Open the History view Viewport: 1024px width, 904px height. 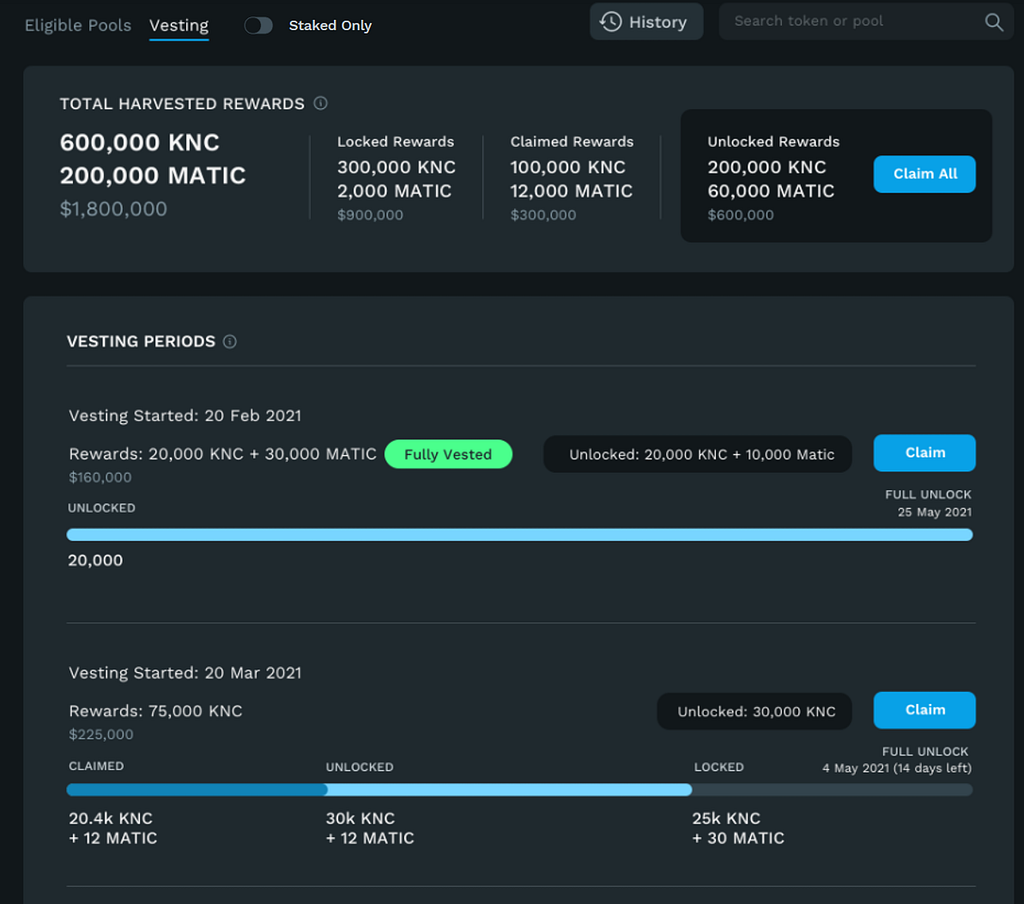point(646,22)
